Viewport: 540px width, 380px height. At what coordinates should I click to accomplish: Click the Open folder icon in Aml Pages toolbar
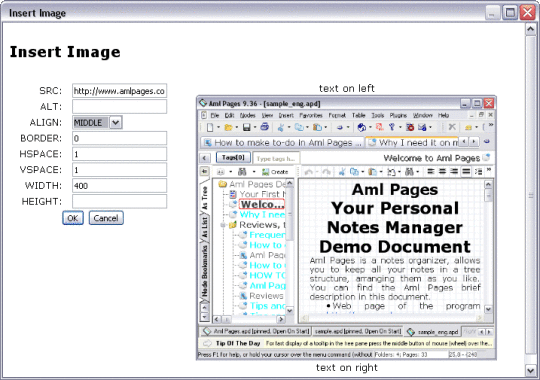(228, 127)
